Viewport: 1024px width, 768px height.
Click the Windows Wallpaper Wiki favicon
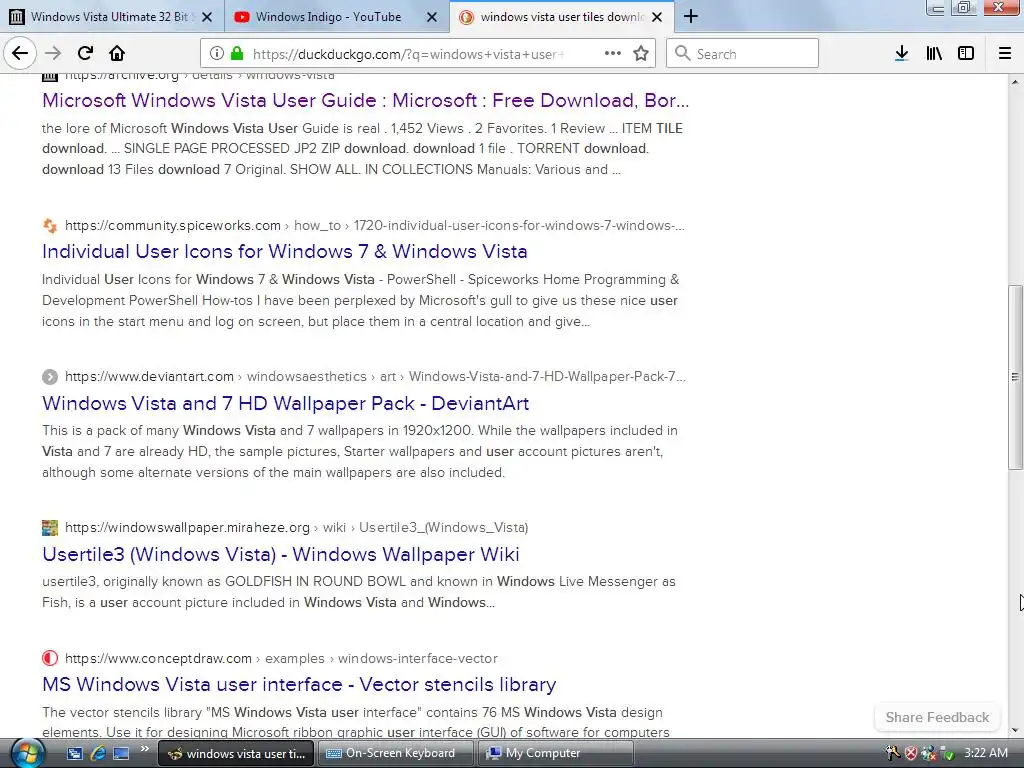(x=50, y=528)
